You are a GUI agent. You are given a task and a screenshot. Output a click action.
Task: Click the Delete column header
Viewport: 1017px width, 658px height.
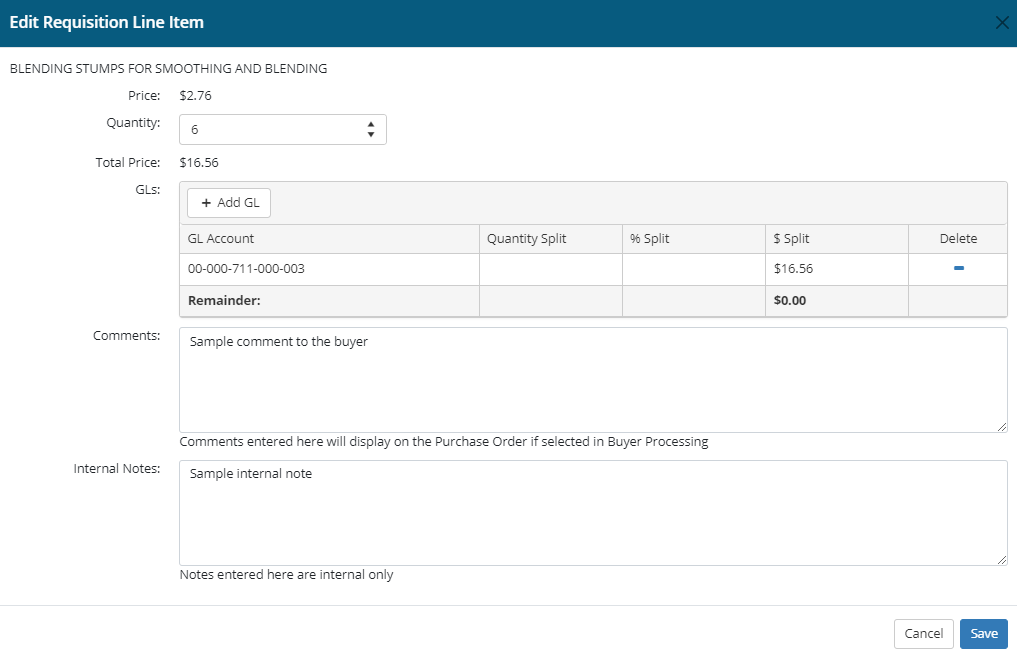958,238
